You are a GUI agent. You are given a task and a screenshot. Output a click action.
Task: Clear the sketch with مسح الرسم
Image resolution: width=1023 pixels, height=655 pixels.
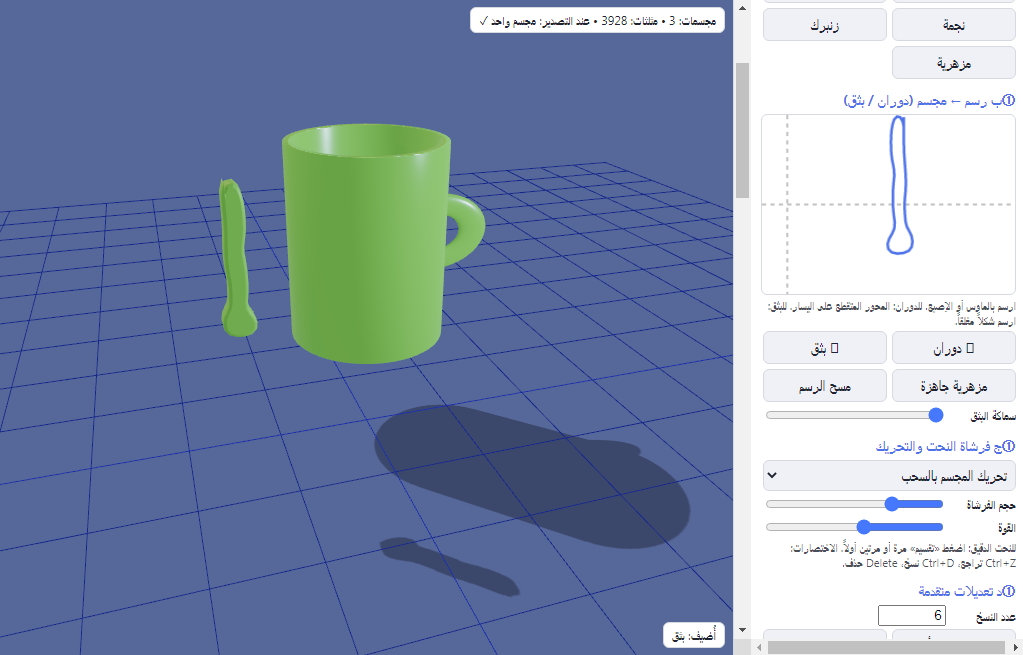(x=825, y=386)
